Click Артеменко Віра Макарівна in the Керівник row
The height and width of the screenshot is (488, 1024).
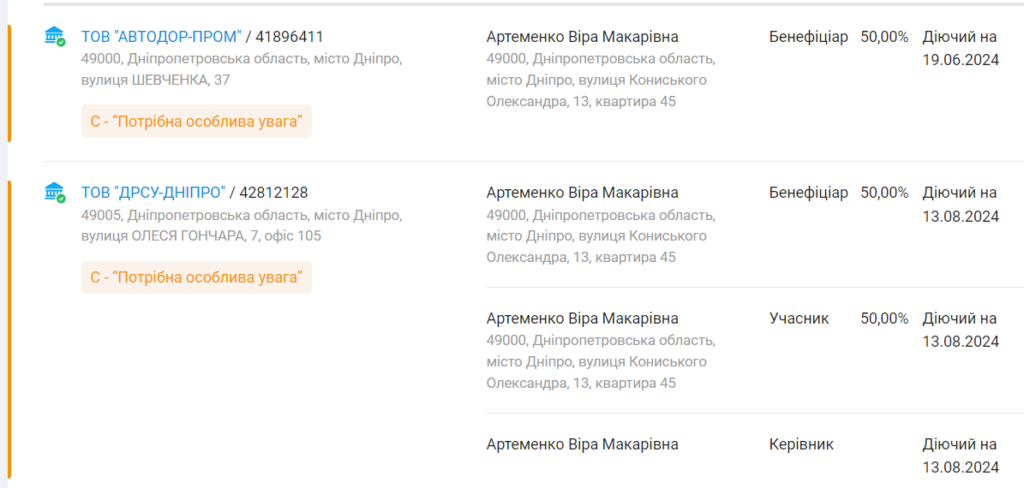point(583,445)
